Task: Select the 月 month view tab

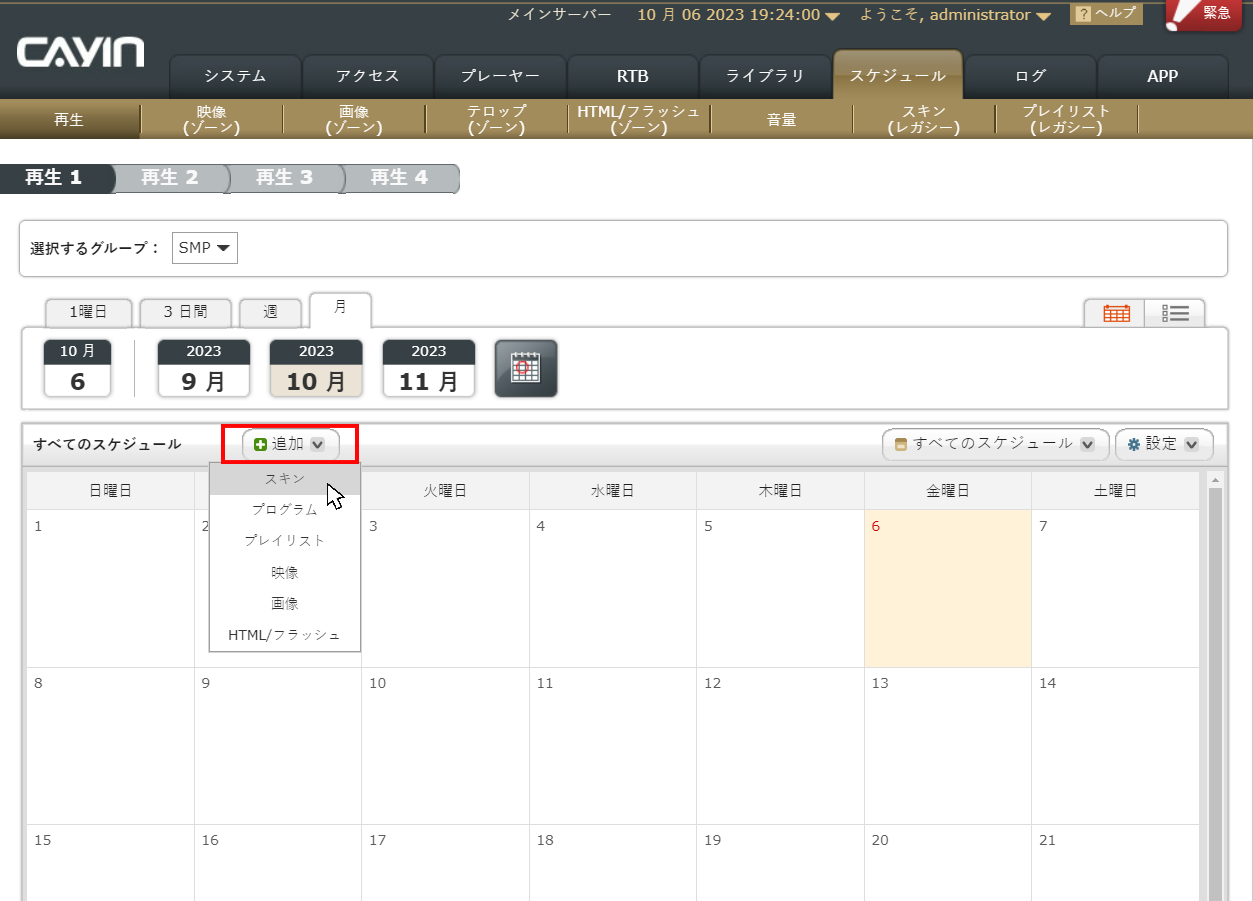Action: tap(340, 309)
